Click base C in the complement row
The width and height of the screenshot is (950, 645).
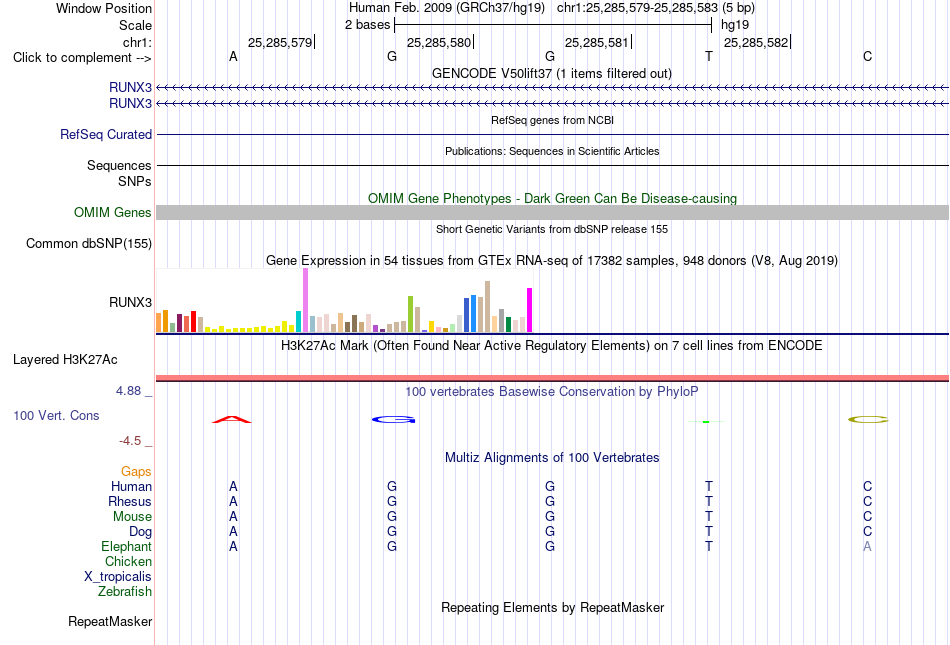(x=868, y=57)
